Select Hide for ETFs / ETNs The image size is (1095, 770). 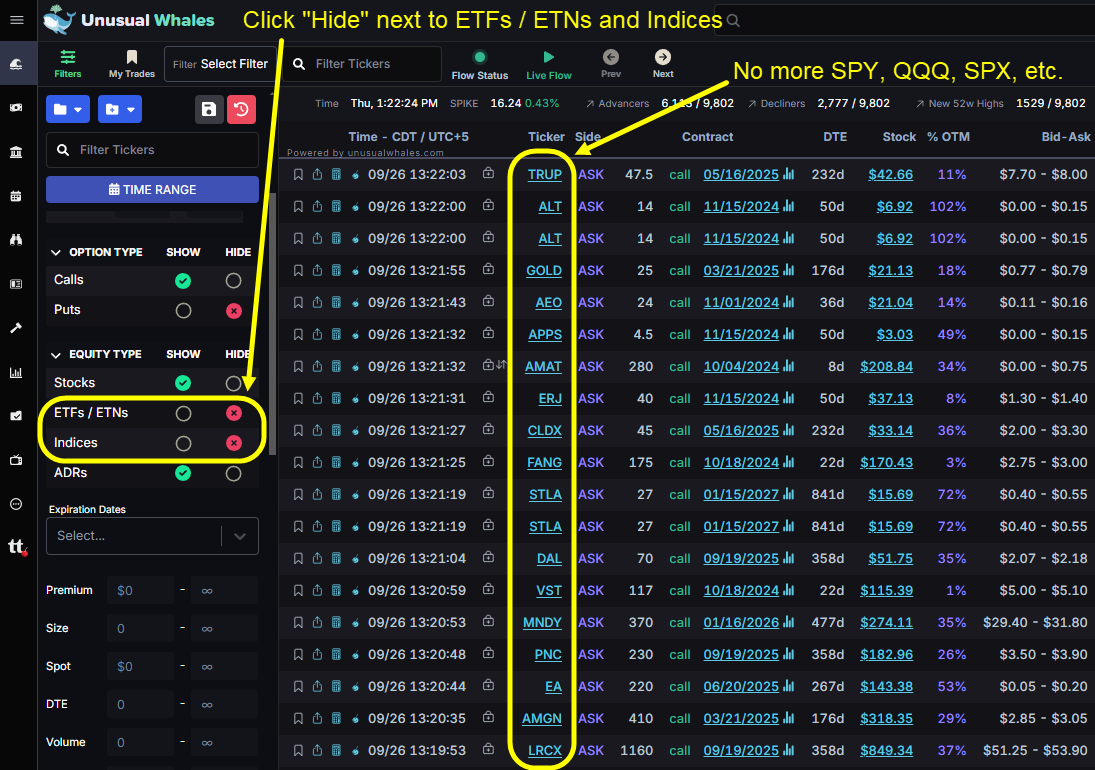(234, 413)
